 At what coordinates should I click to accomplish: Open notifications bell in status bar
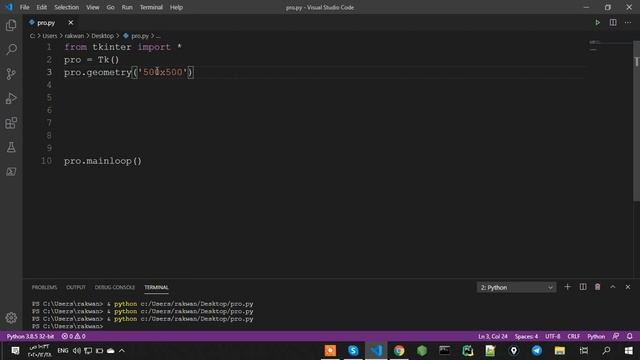[x=629, y=336]
